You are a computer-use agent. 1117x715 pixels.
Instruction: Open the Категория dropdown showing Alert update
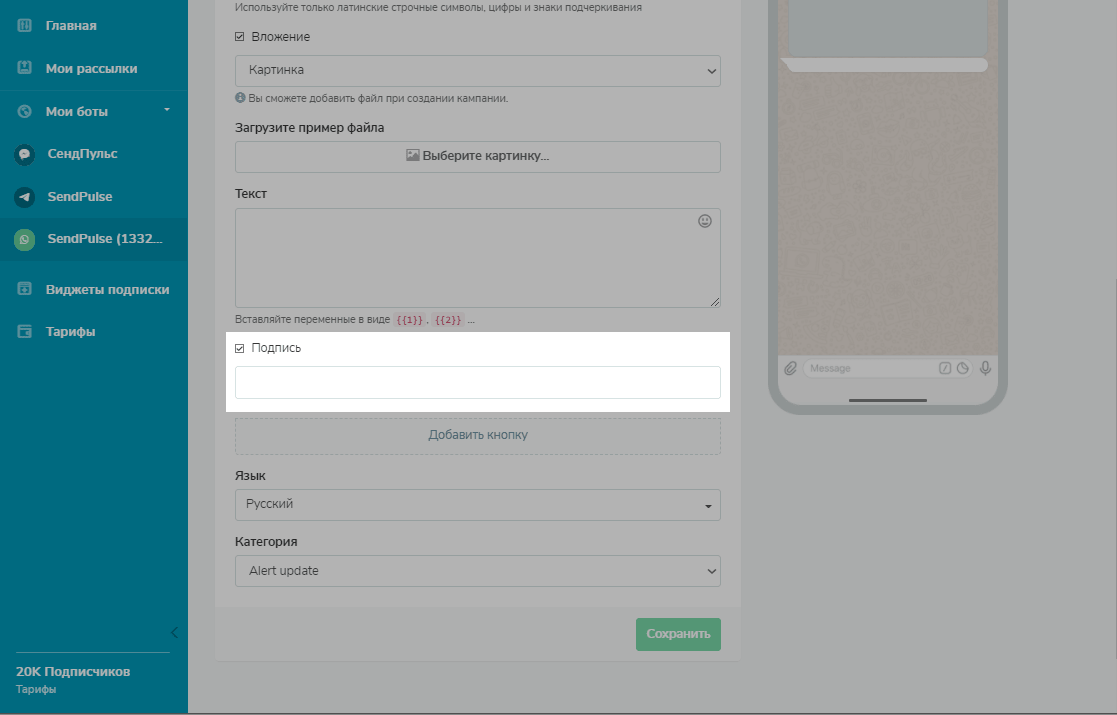click(477, 571)
